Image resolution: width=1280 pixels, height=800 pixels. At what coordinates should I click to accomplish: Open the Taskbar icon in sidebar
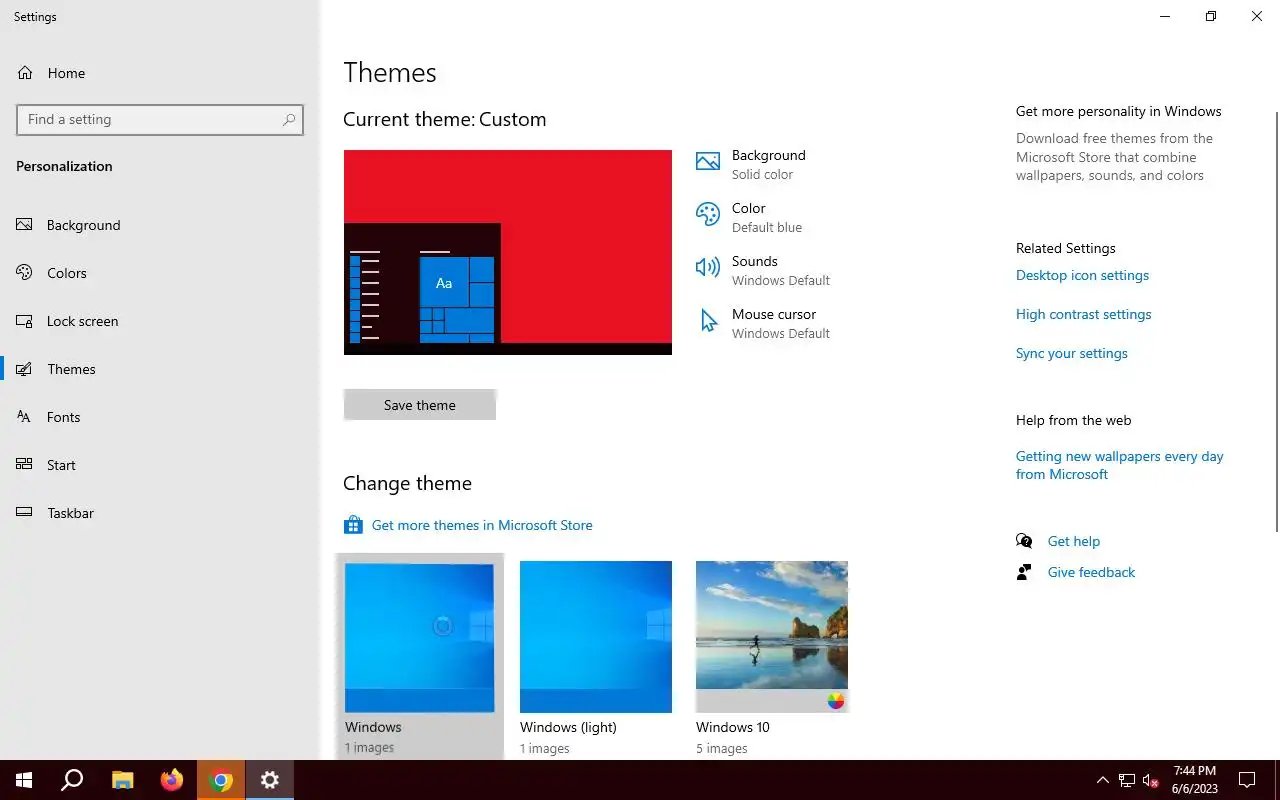[25, 513]
